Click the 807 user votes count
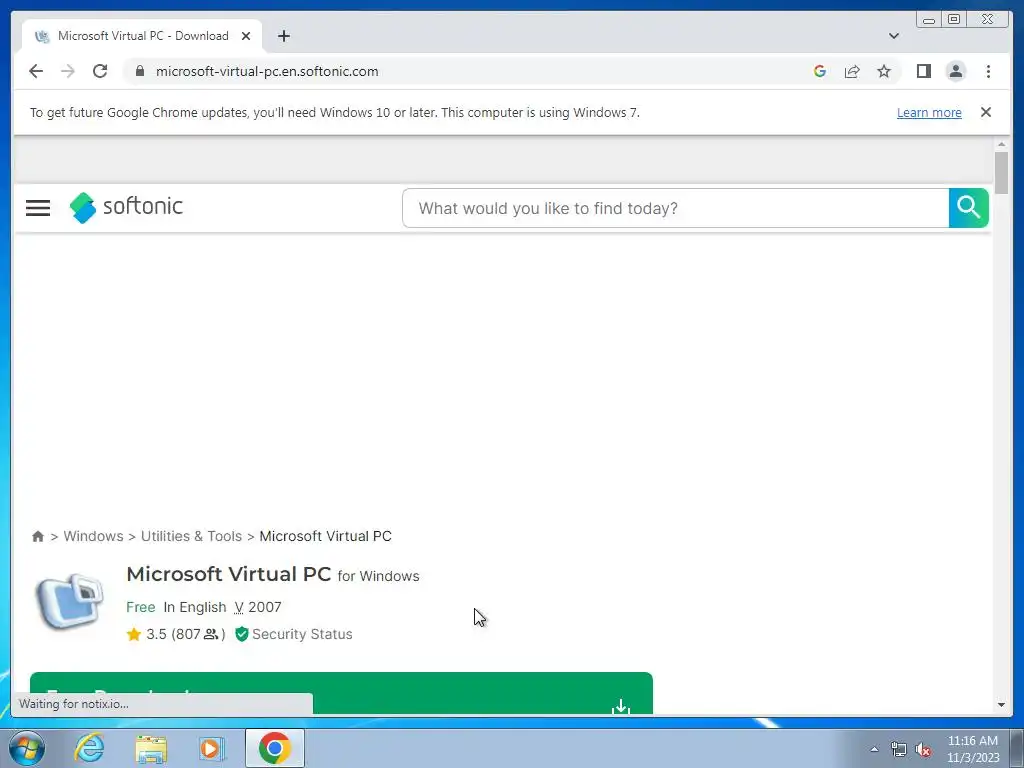Viewport: 1024px width, 768px height. coord(197,634)
